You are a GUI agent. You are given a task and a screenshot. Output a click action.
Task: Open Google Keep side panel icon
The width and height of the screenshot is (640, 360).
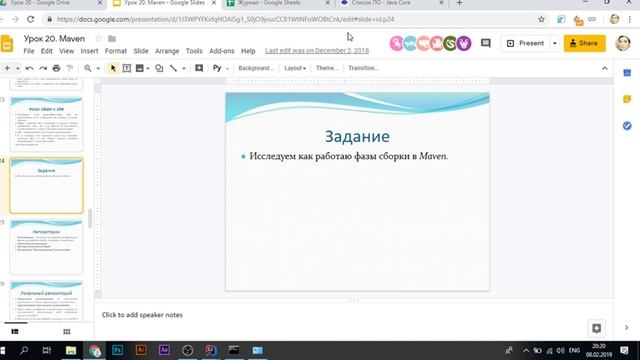click(627, 99)
